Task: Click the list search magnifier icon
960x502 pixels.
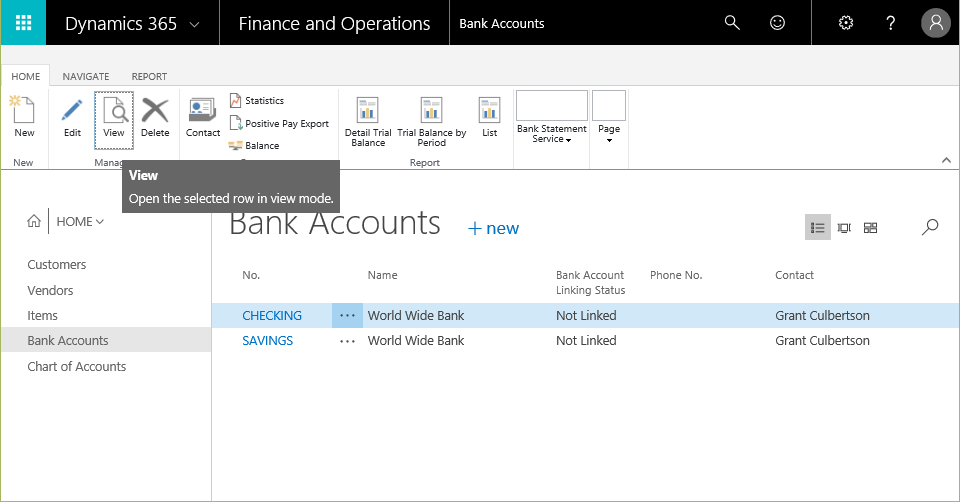Action: [929, 227]
